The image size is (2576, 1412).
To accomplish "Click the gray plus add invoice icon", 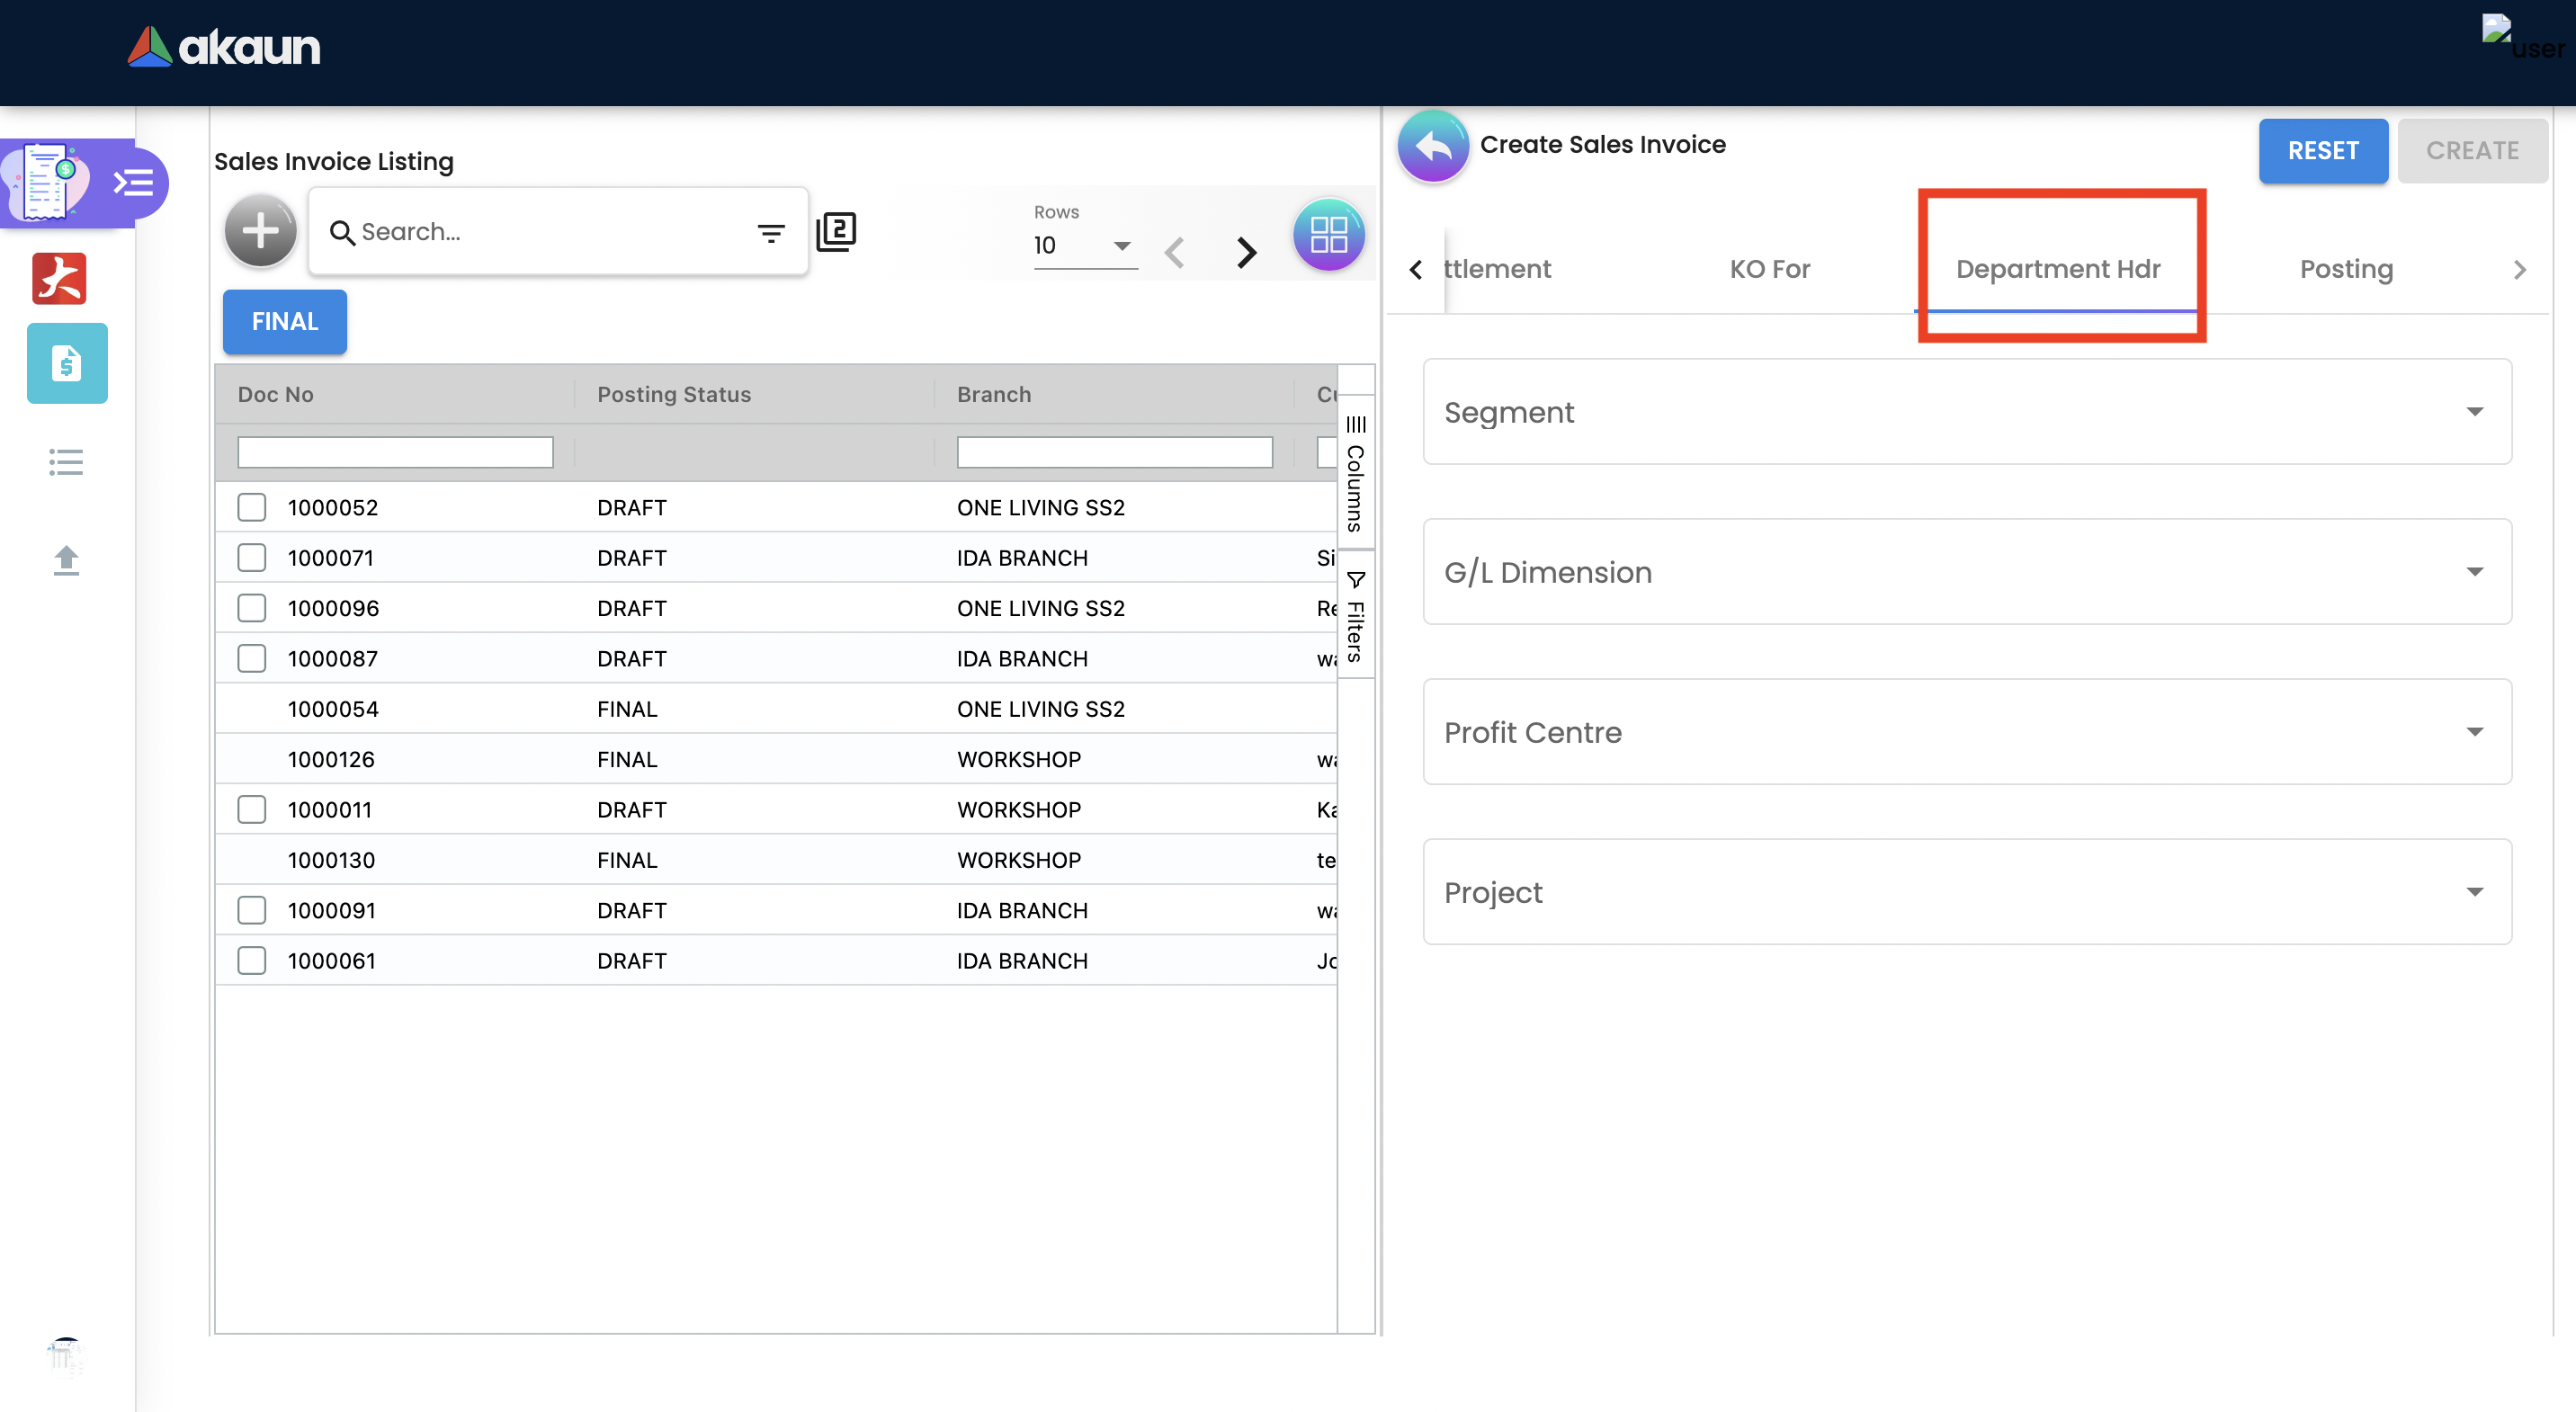I will (x=260, y=232).
